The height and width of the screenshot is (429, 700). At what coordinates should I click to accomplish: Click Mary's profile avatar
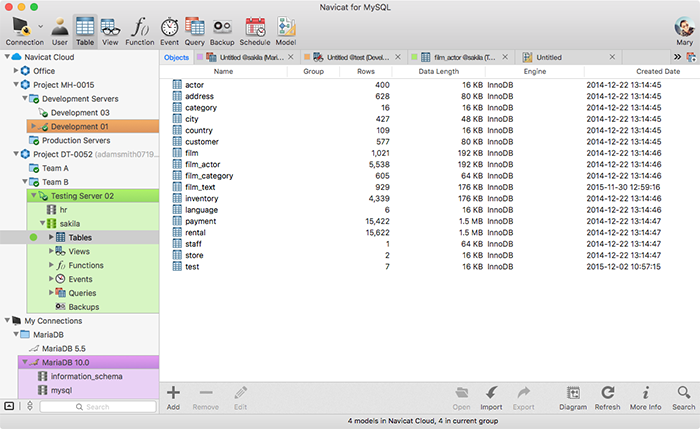(684, 28)
